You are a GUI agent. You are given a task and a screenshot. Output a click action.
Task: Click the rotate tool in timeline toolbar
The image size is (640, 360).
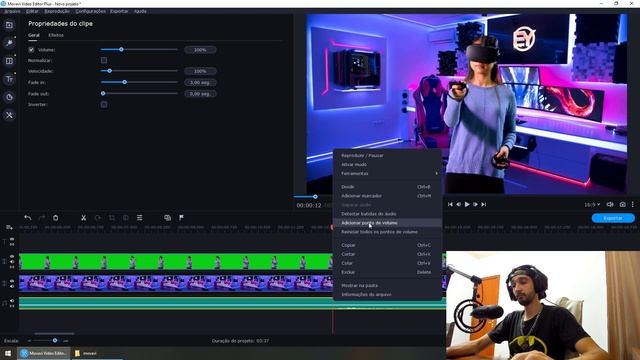pos(98,218)
